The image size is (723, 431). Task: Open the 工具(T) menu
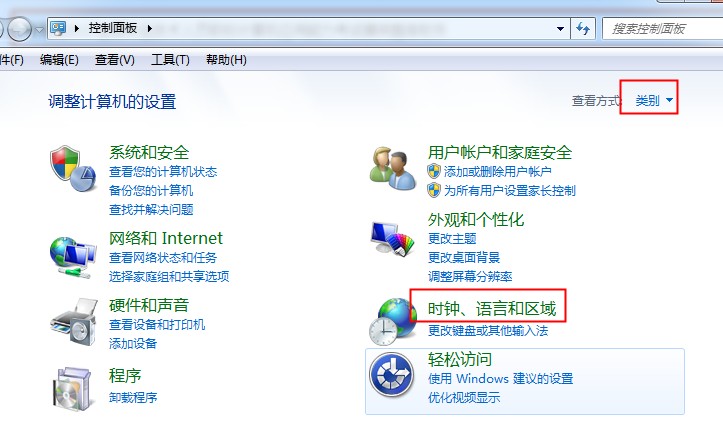pyautogui.click(x=170, y=60)
